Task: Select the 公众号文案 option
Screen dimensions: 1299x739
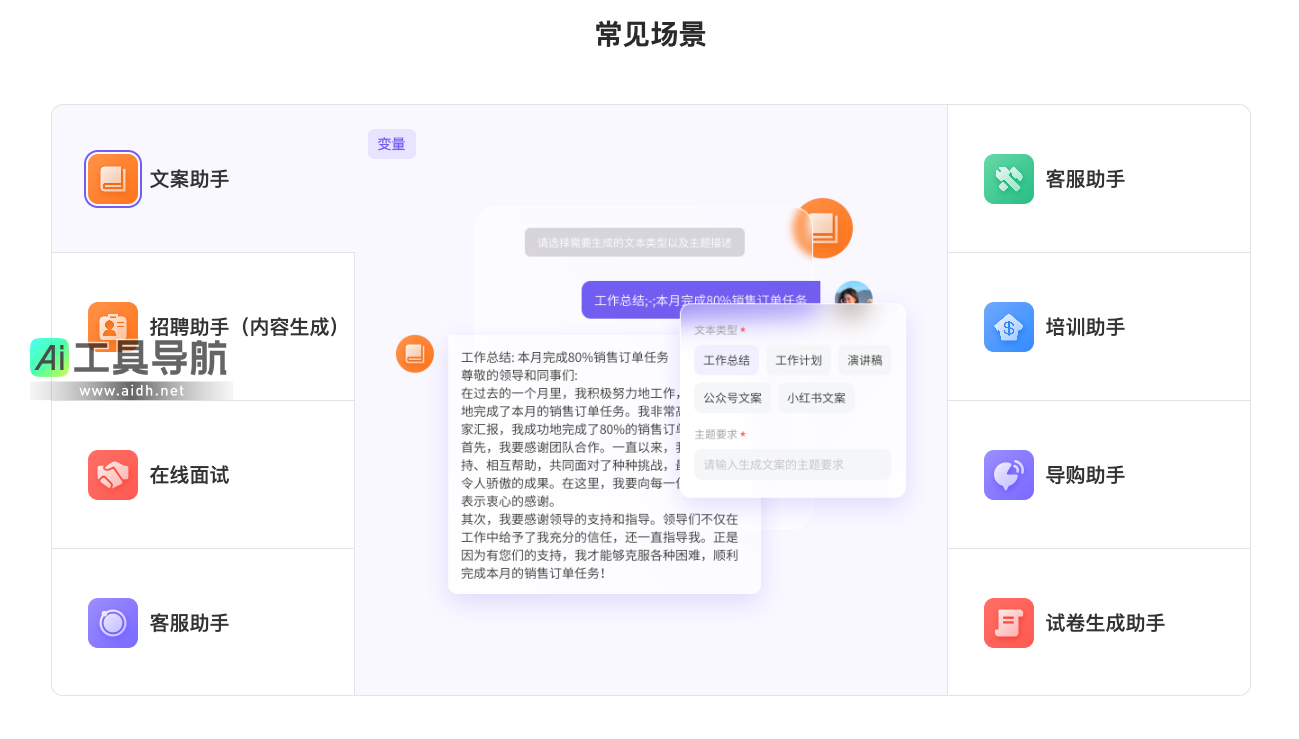Action: (732, 398)
